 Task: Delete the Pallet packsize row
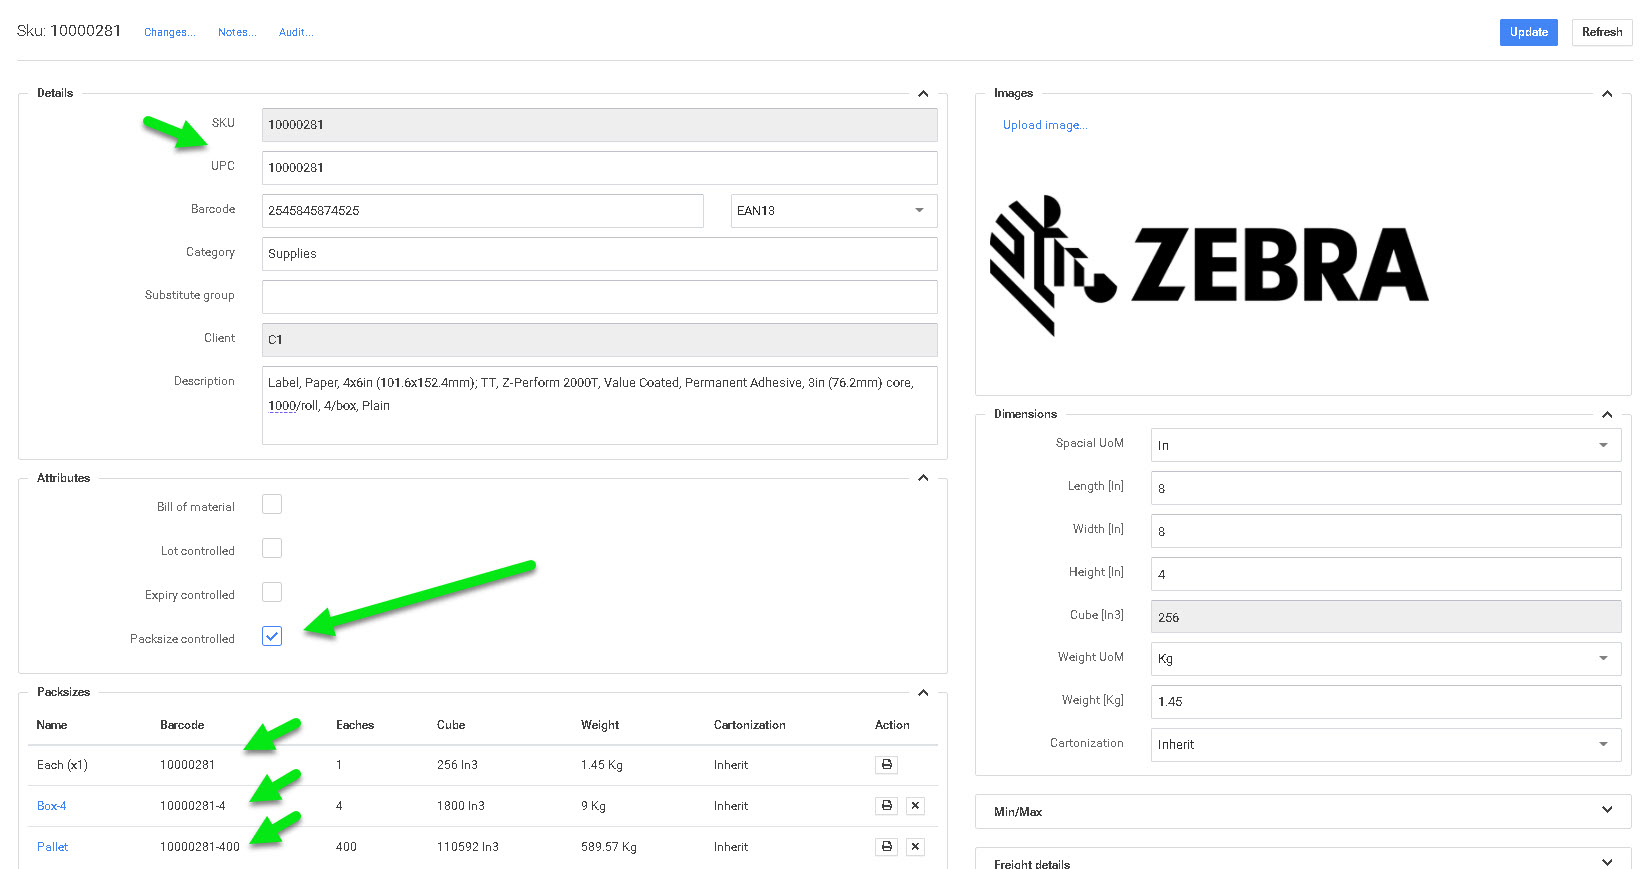(915, 847)
